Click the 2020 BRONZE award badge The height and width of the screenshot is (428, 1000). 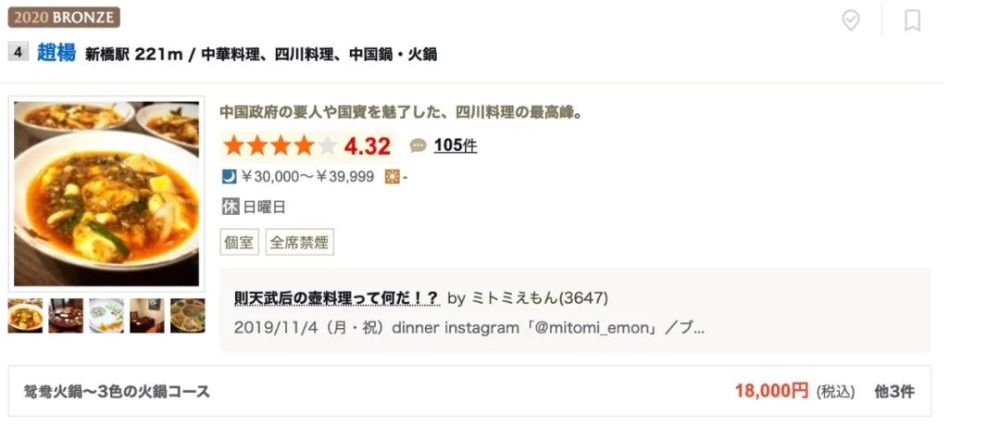[64, 17]
